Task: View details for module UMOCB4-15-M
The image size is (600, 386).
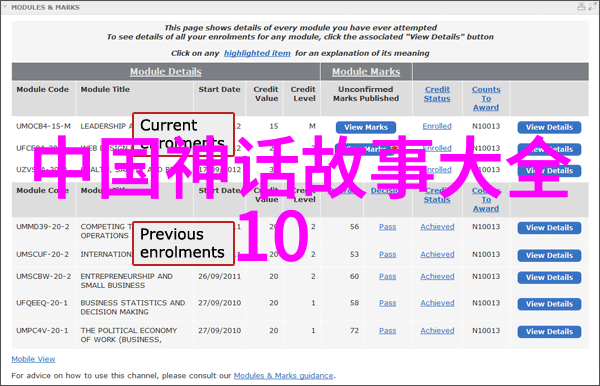Action: [549, 127]
